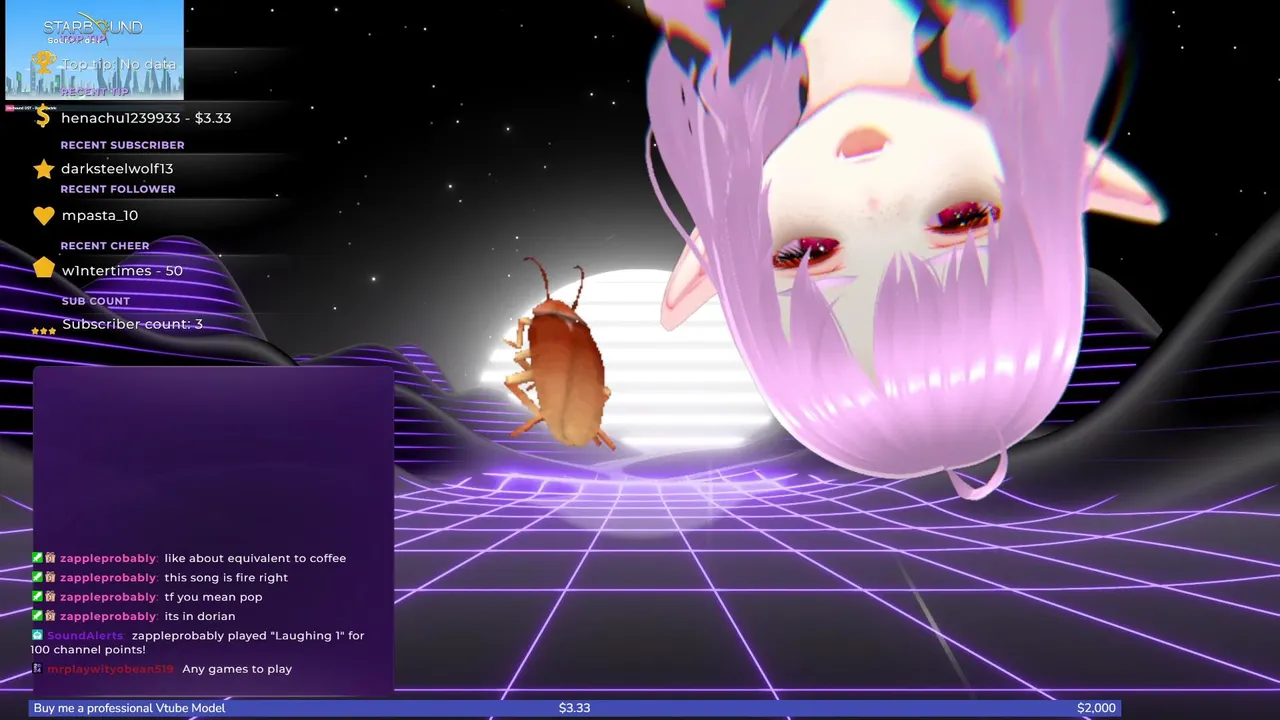
Task: Click zappleprobably's name on the 'tf you mean pop' message
Action: coord(108,597)
